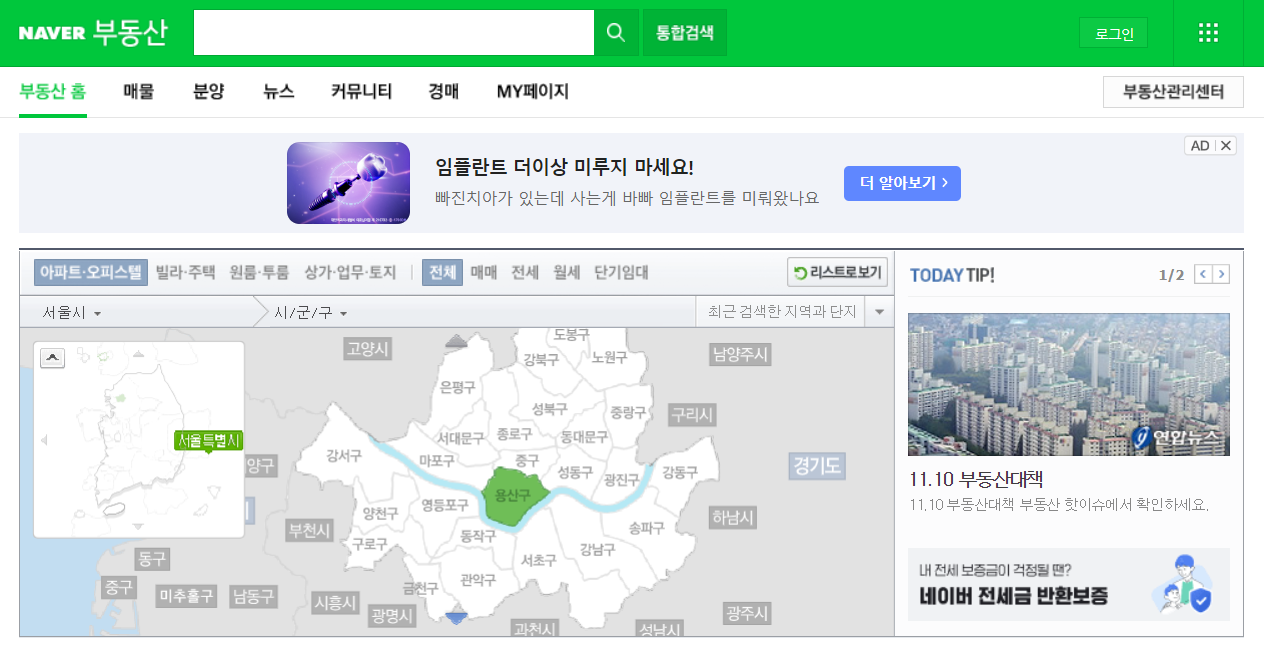1264x647 pixels.
Task: Open 더 알아보기 on the ad banner
Action: coord(901,183)
